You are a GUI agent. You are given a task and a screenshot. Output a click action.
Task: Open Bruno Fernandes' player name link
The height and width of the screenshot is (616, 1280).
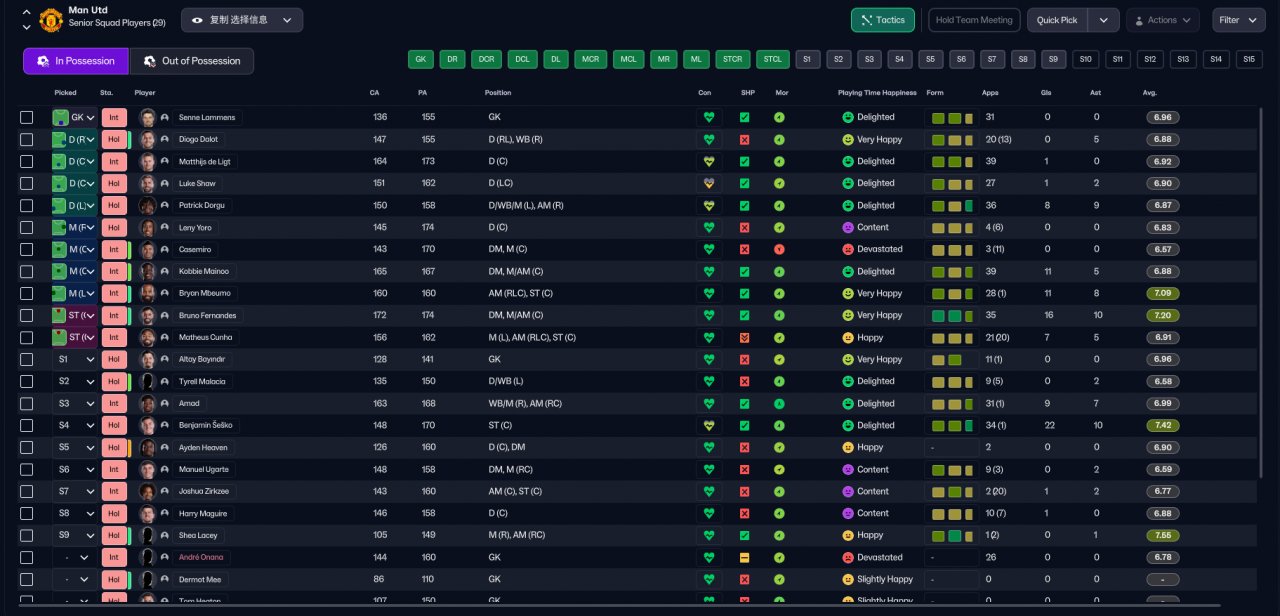208,315
